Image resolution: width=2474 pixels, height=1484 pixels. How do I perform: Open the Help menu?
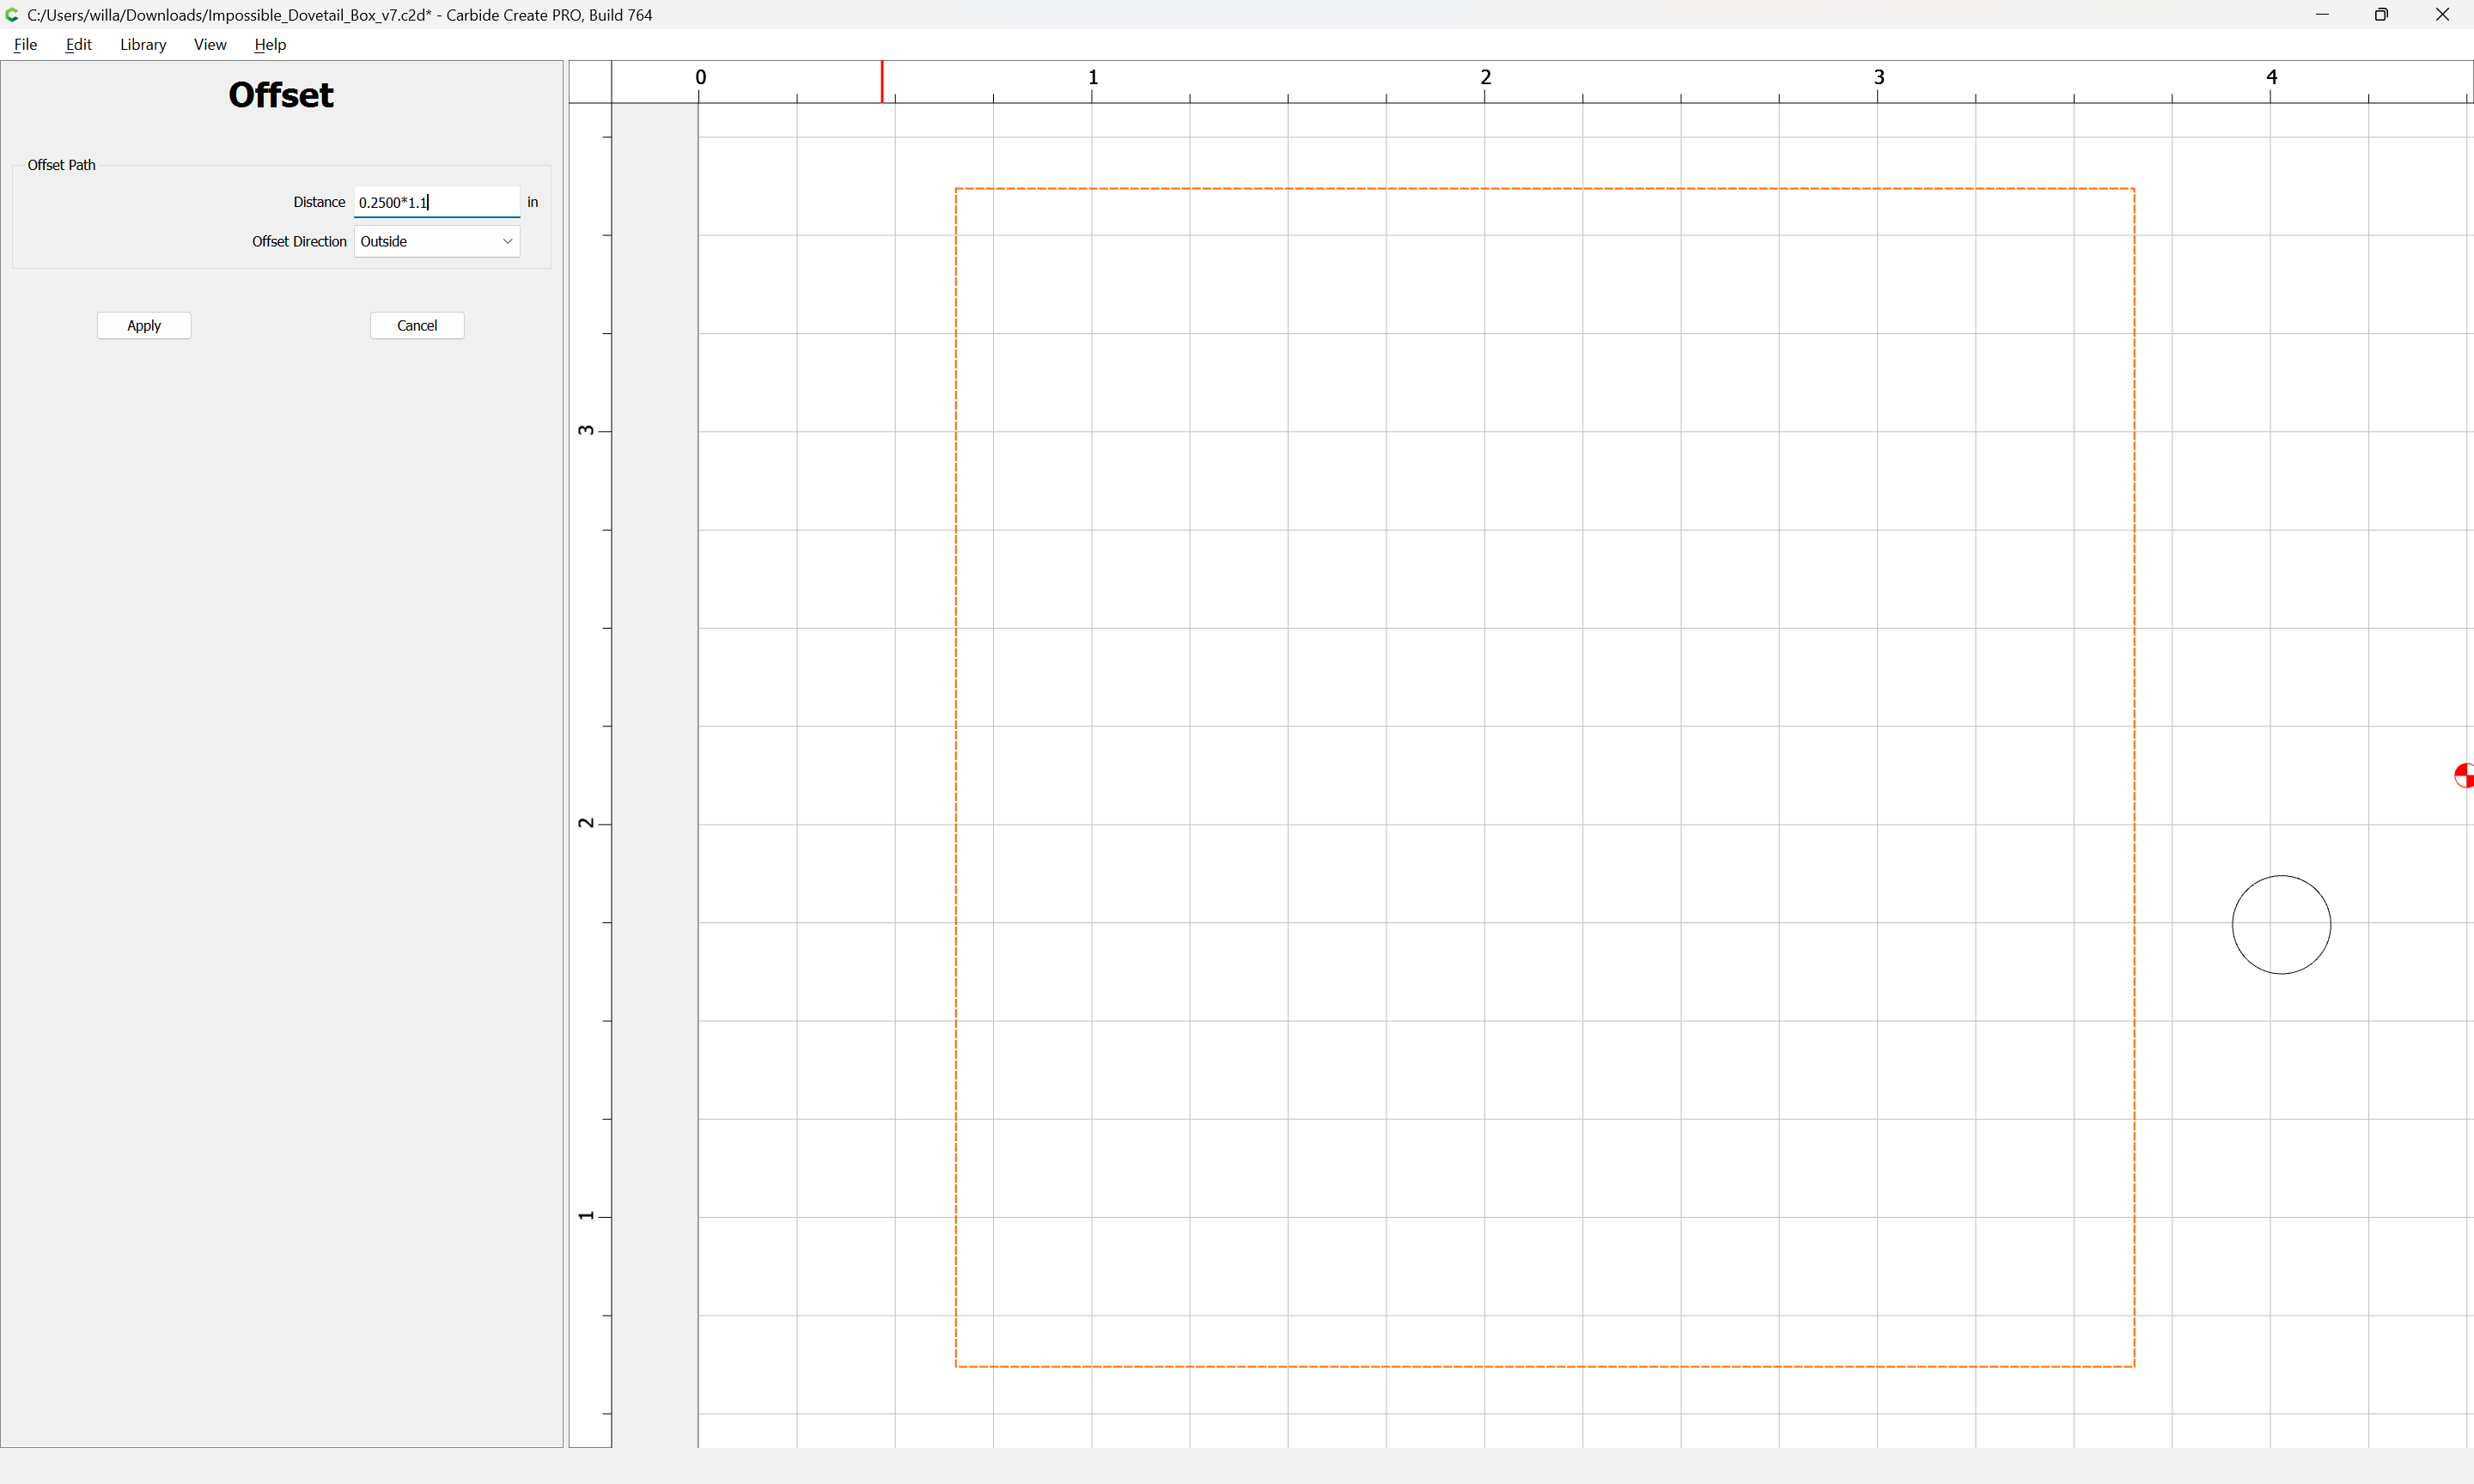270,44
